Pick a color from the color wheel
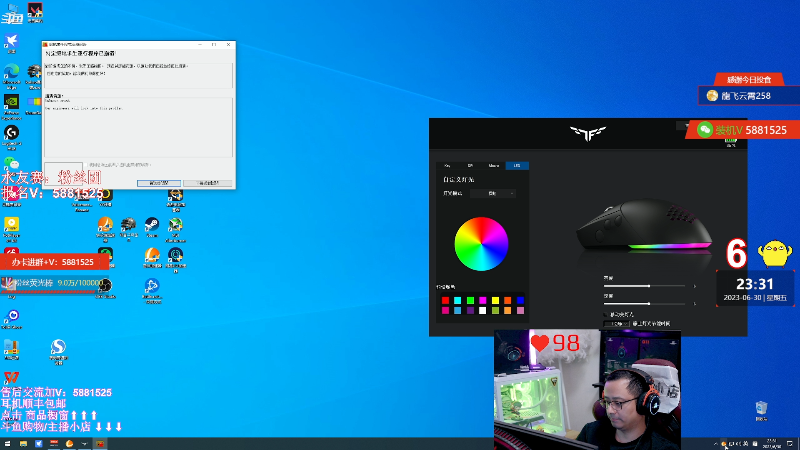Image resolution: width=800 pixels, height=450 pixels. coord(481,244)
